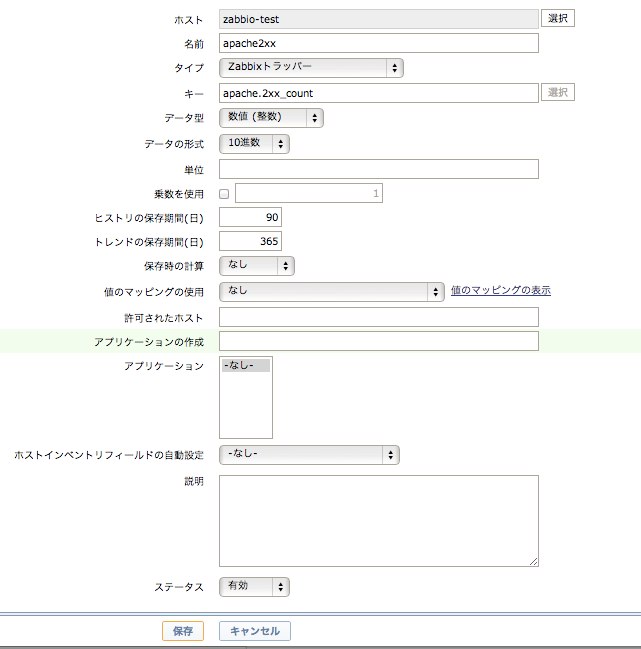The height and width of the screenshot is (649, 641).
Task: Click the 説明 textarea resize handle
Action: pyautogui.click(x=534, y=562)
